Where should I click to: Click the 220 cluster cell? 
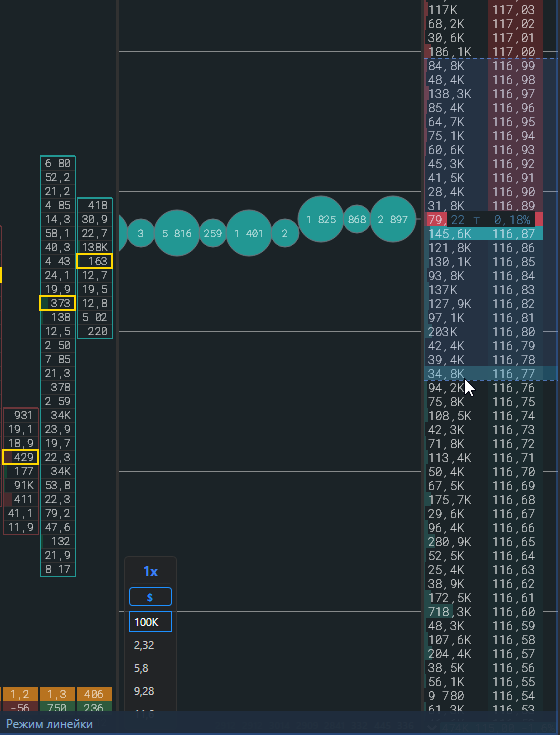tap(95, 331)
